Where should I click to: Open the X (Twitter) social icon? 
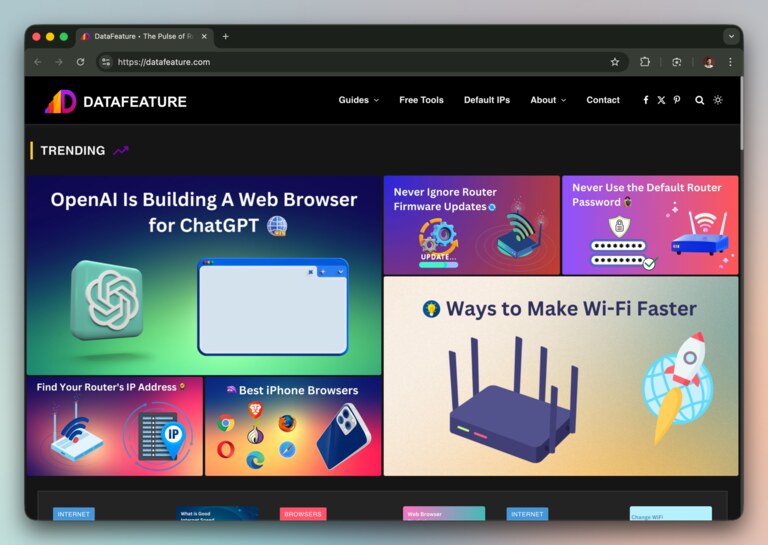pyautogui.click(x=661, y=100)
